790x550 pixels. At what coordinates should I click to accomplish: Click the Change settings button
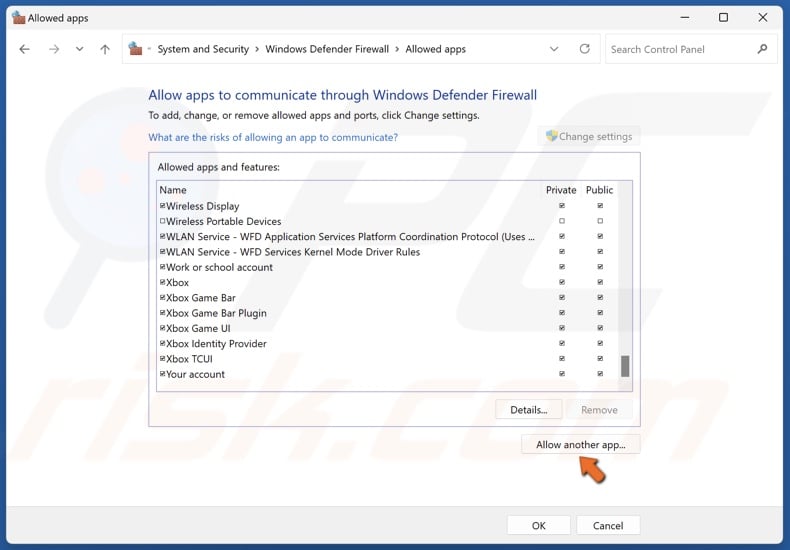tap(588, 136)
